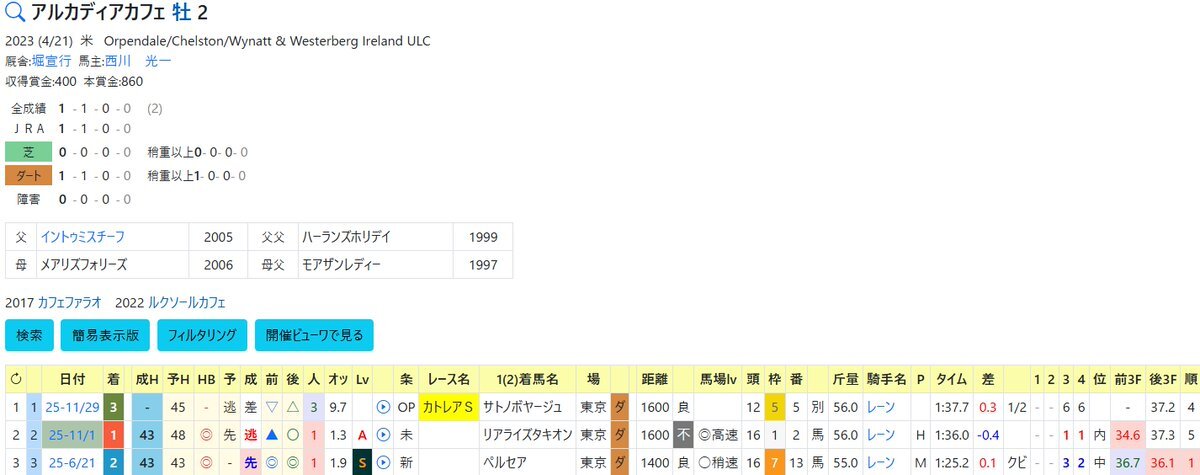Click the 不 track condition badge
This screenshot has width=1200, height=475.
pos(683,436)
